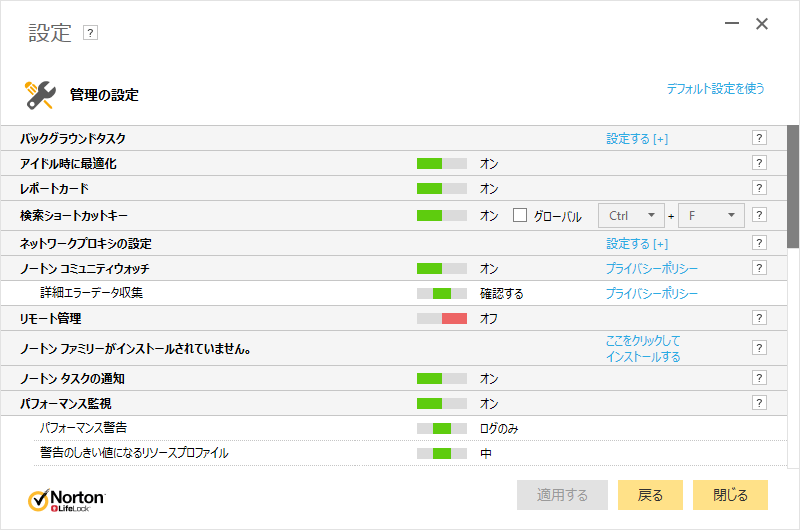Click the 戻る button
This screenshot has height=530, width=800.
[650, 495]
